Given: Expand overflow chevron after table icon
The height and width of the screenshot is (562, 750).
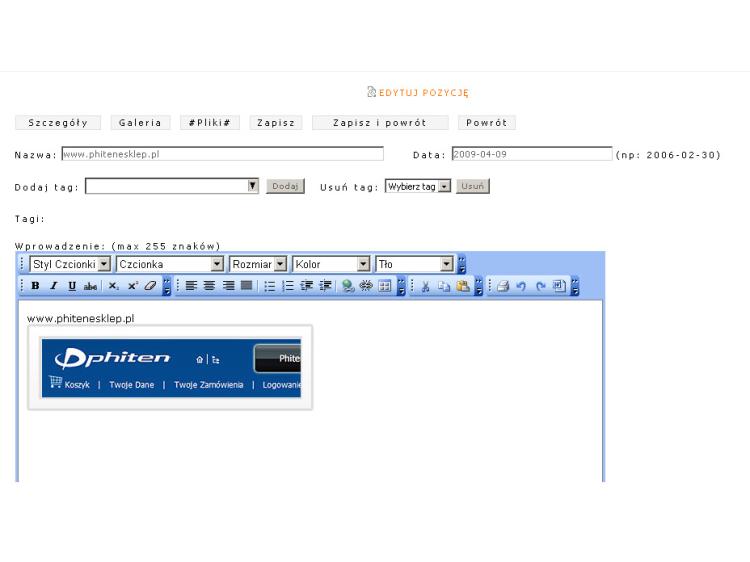Looking at the screenshot, I should pyautogui.click(x=401, y=286).
